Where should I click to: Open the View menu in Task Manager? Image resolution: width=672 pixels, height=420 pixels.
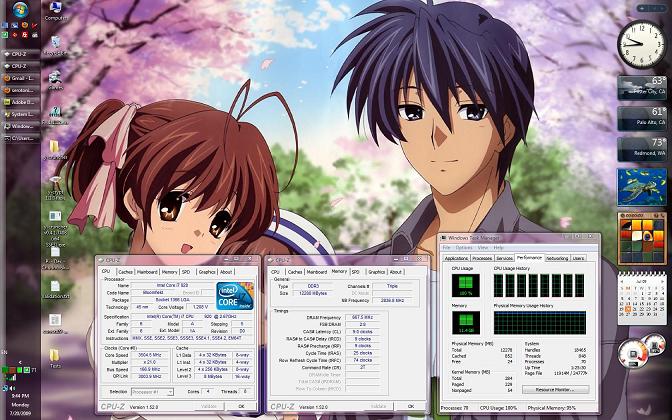click(x=483, y=247)
